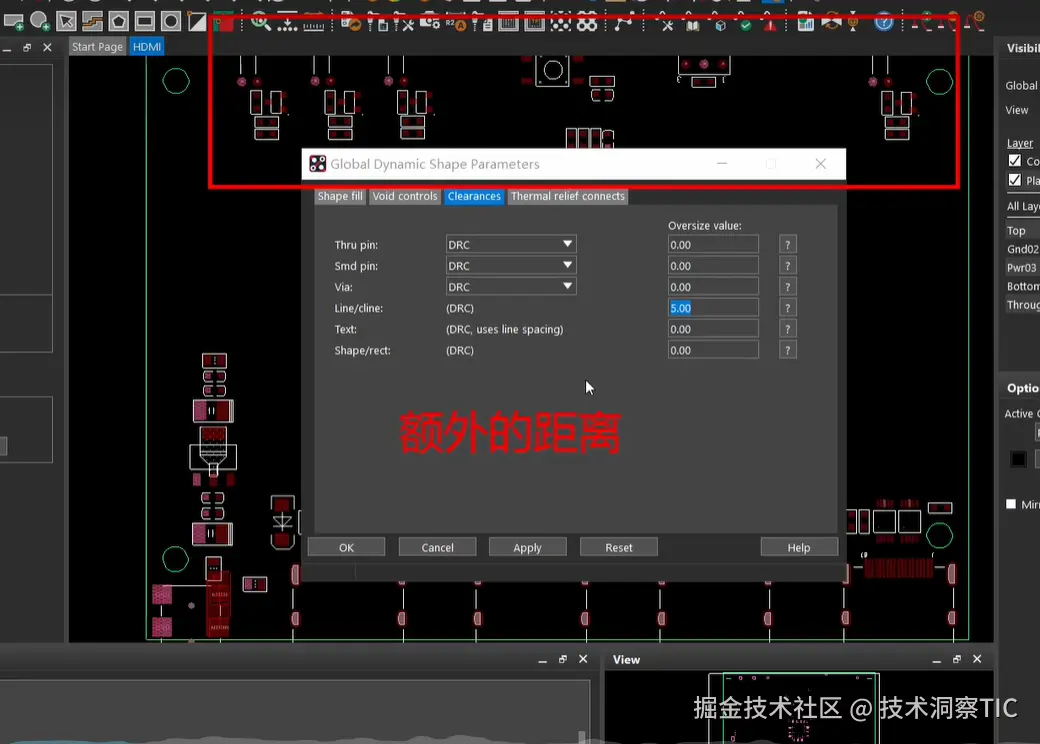The image size is (1040, 744).
Task: Select the add circular shape tool
Action: pos(40,22)
